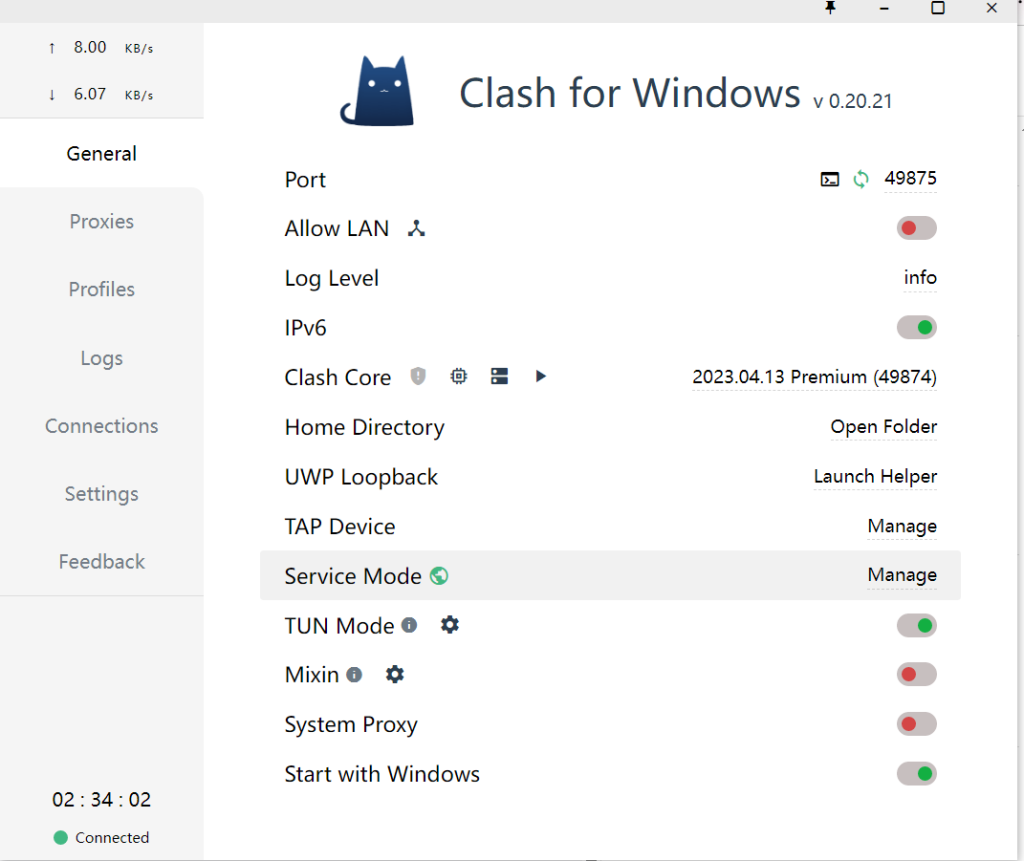
Task: Click the v 0.20.21 version text
Action: (852, 101)
